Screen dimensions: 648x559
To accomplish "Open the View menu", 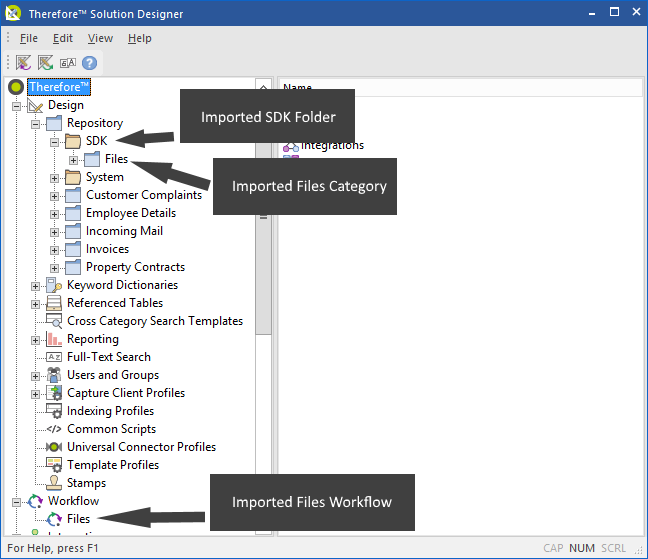I will click(x=100, y=38).
